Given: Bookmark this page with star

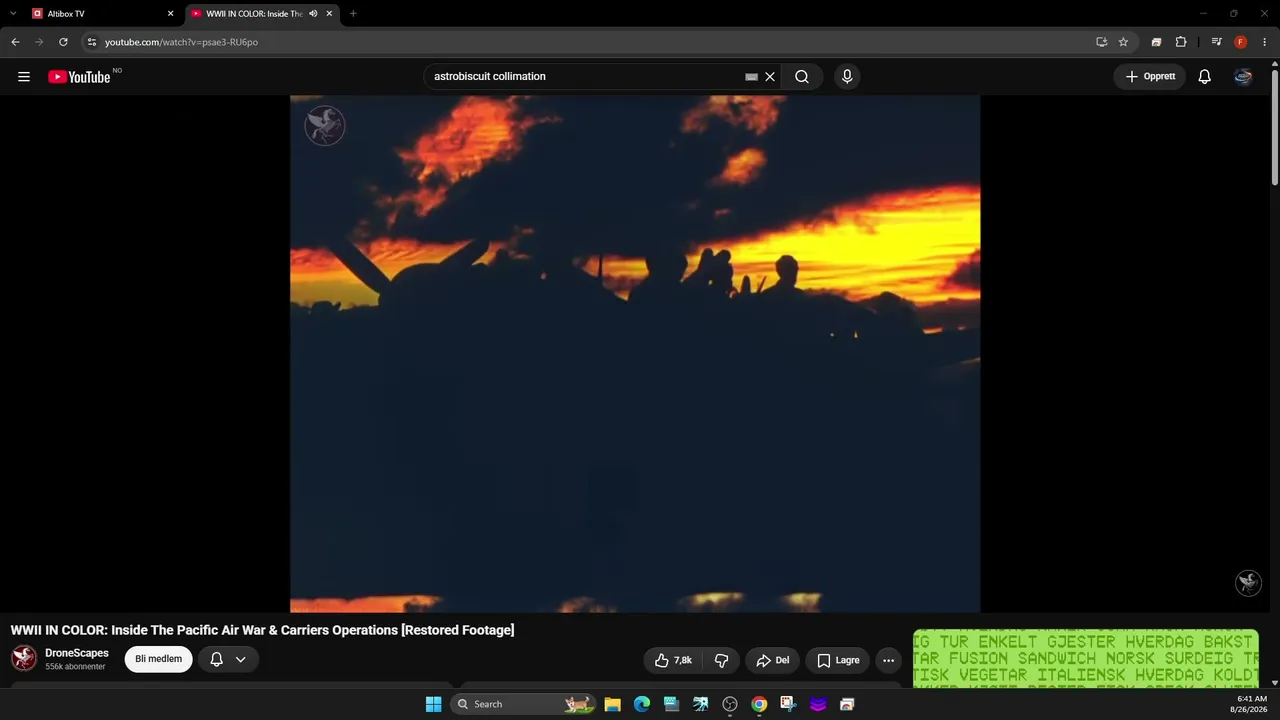Looking at the screenshot, I should [x=1123, y=42].
